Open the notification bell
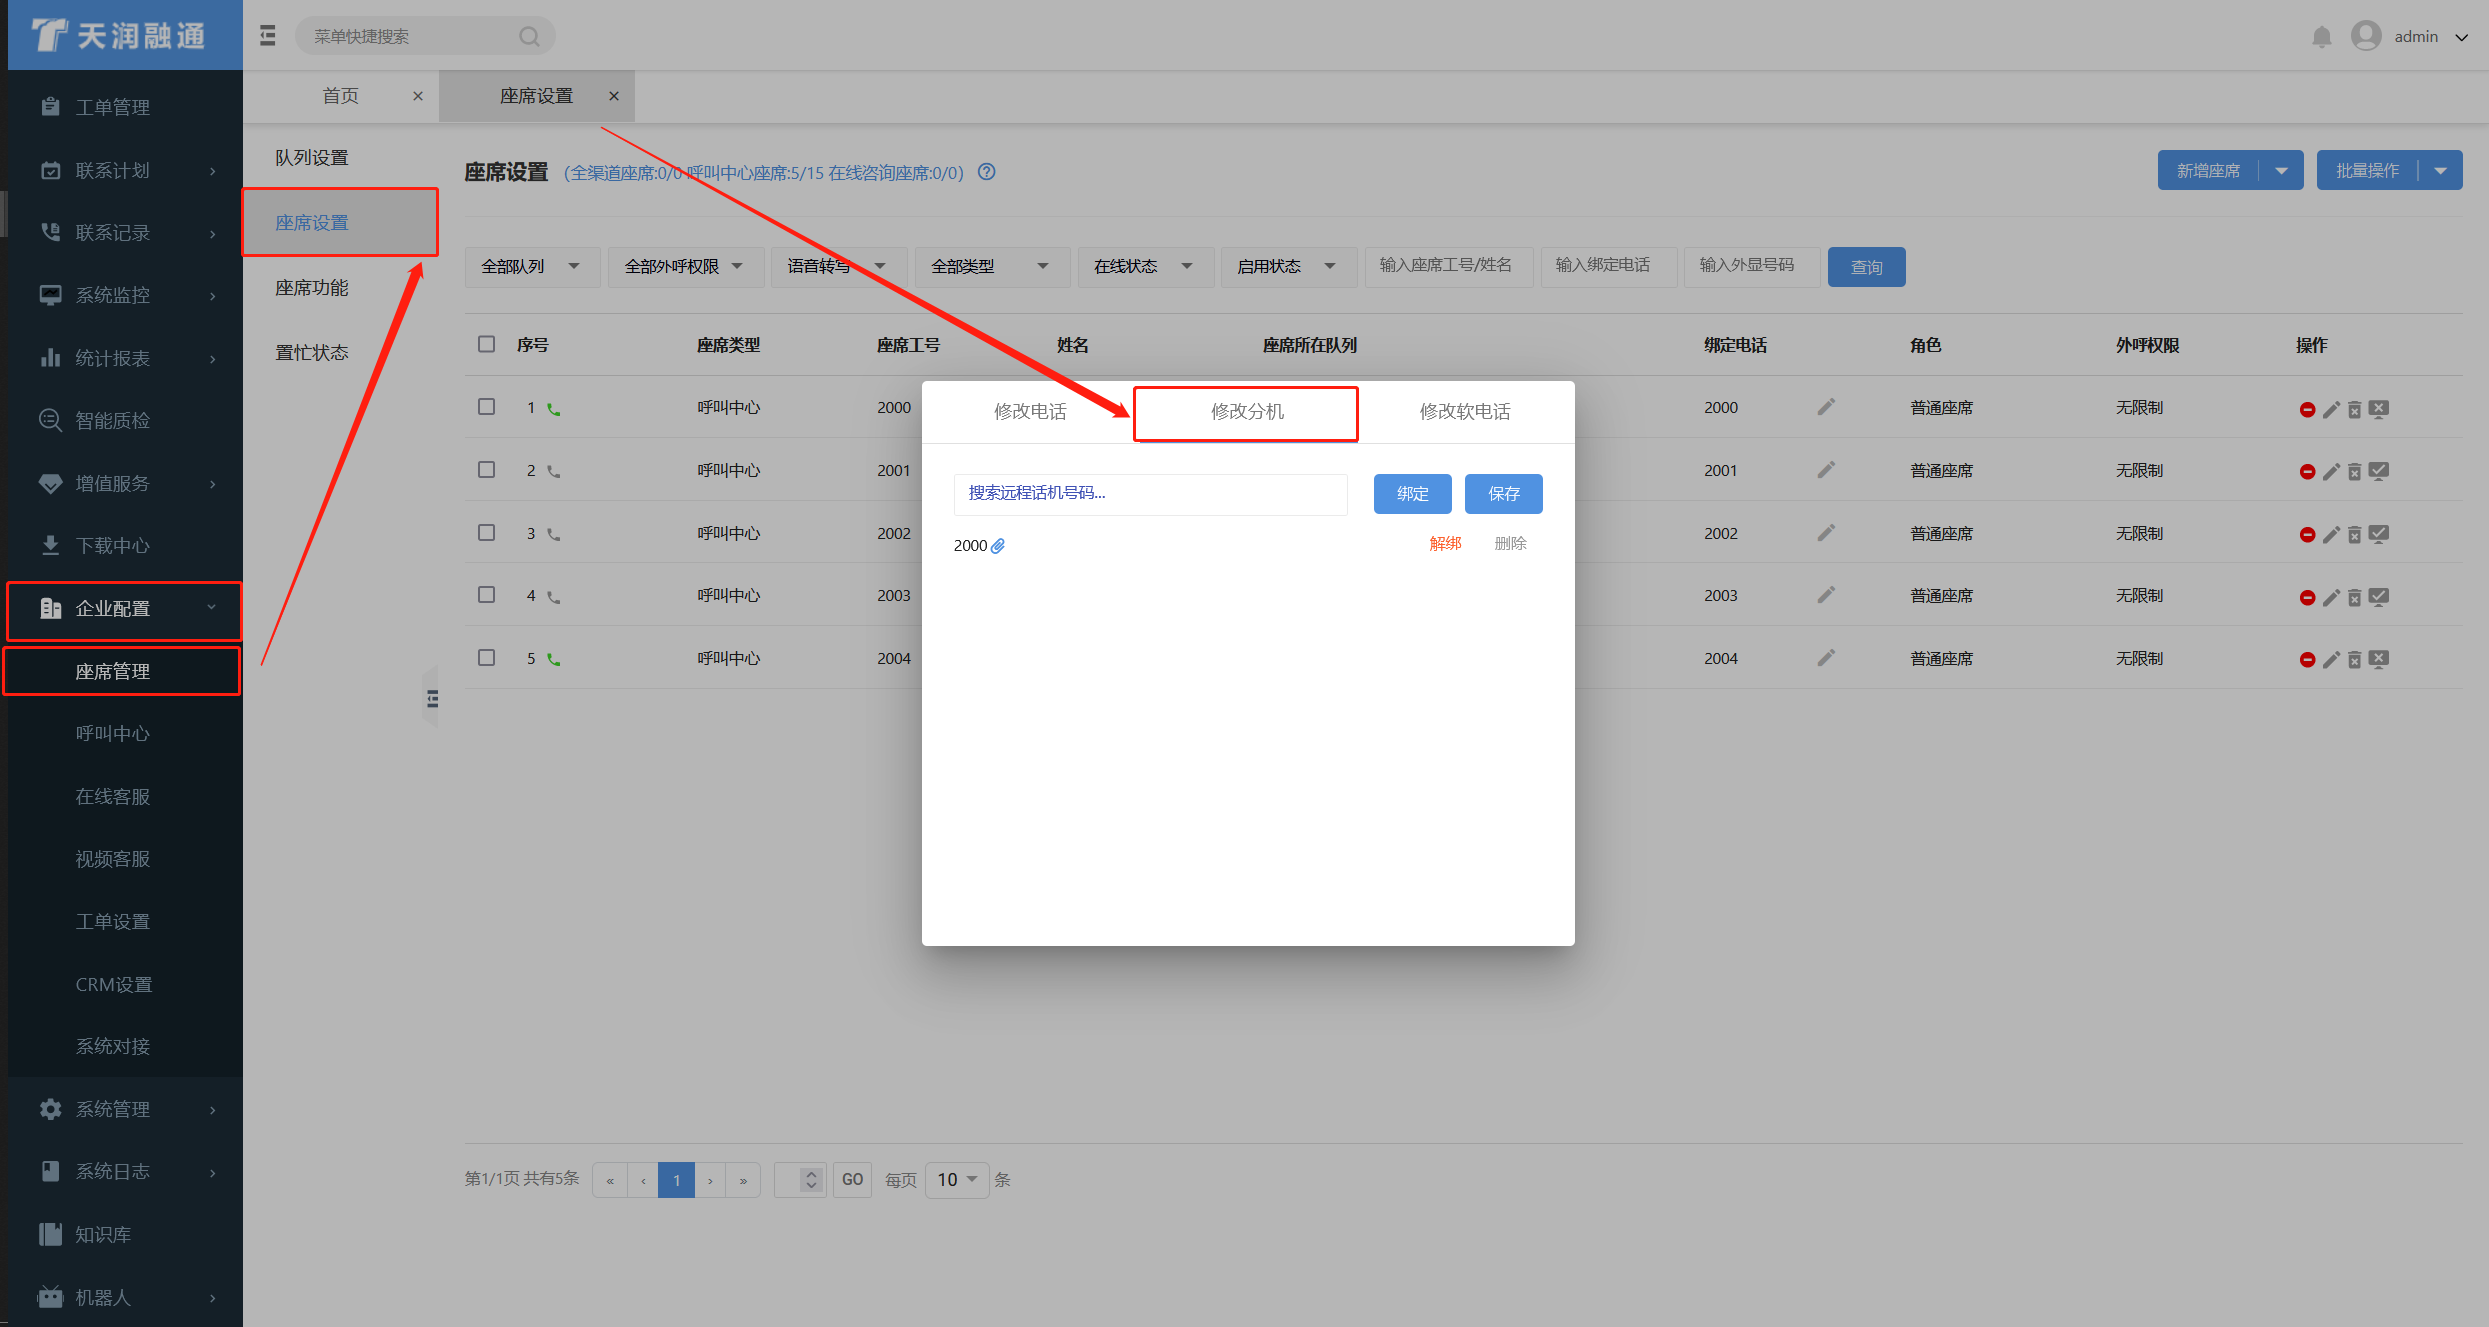 click(x=2321, y=37)
